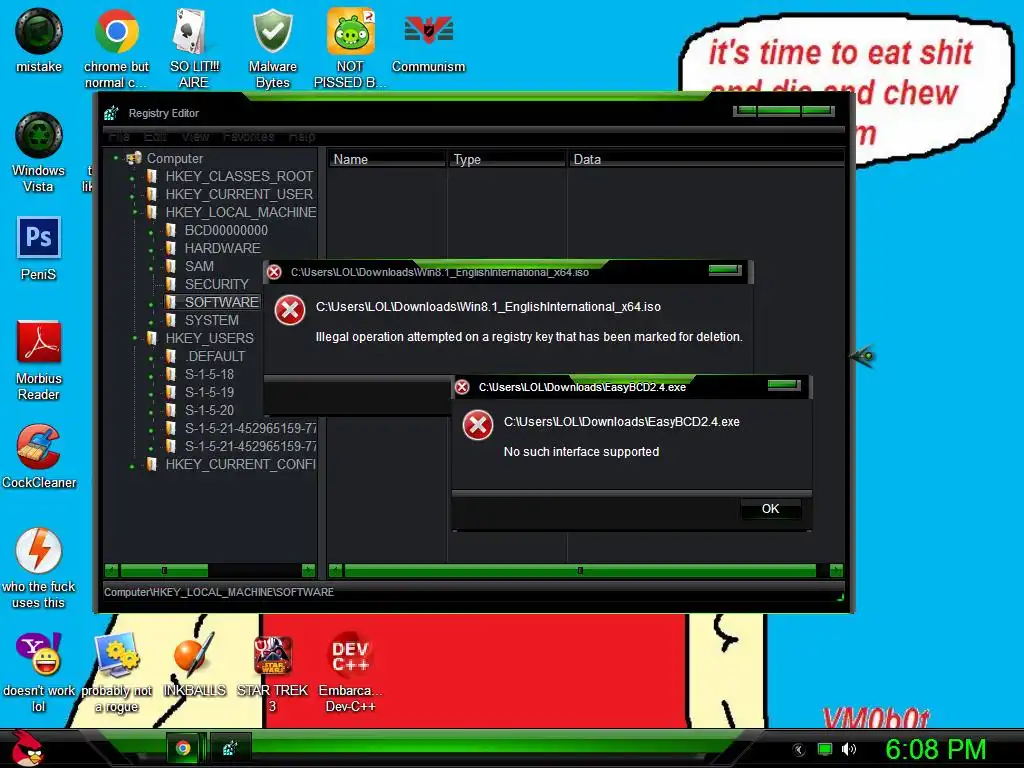The image size is (1024, 768).
Task: Select the SYSTEM key
Action: pos(212,320)
